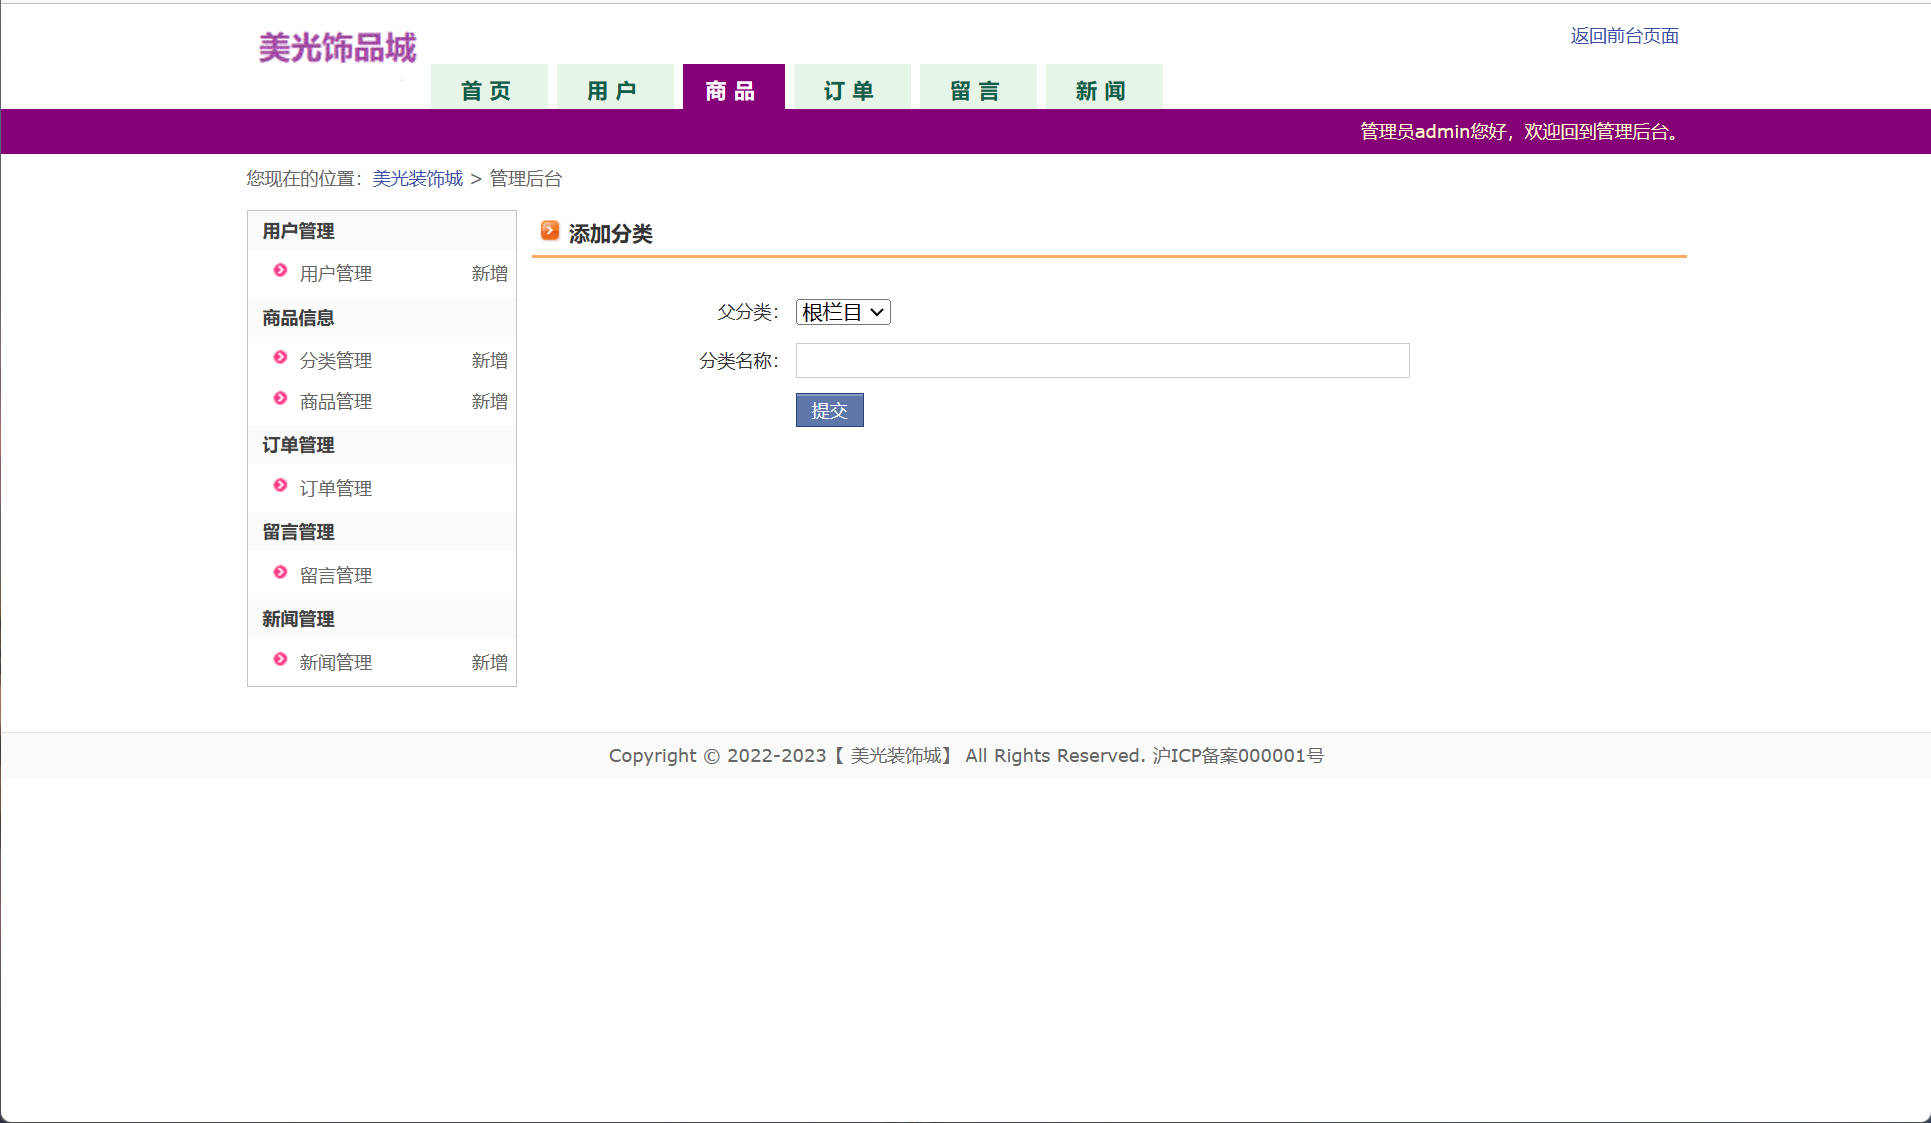Click the 美光饰品城 site logo
Image resolution: width=1931 pixels, height=1123 pixels.
(337, 47)
